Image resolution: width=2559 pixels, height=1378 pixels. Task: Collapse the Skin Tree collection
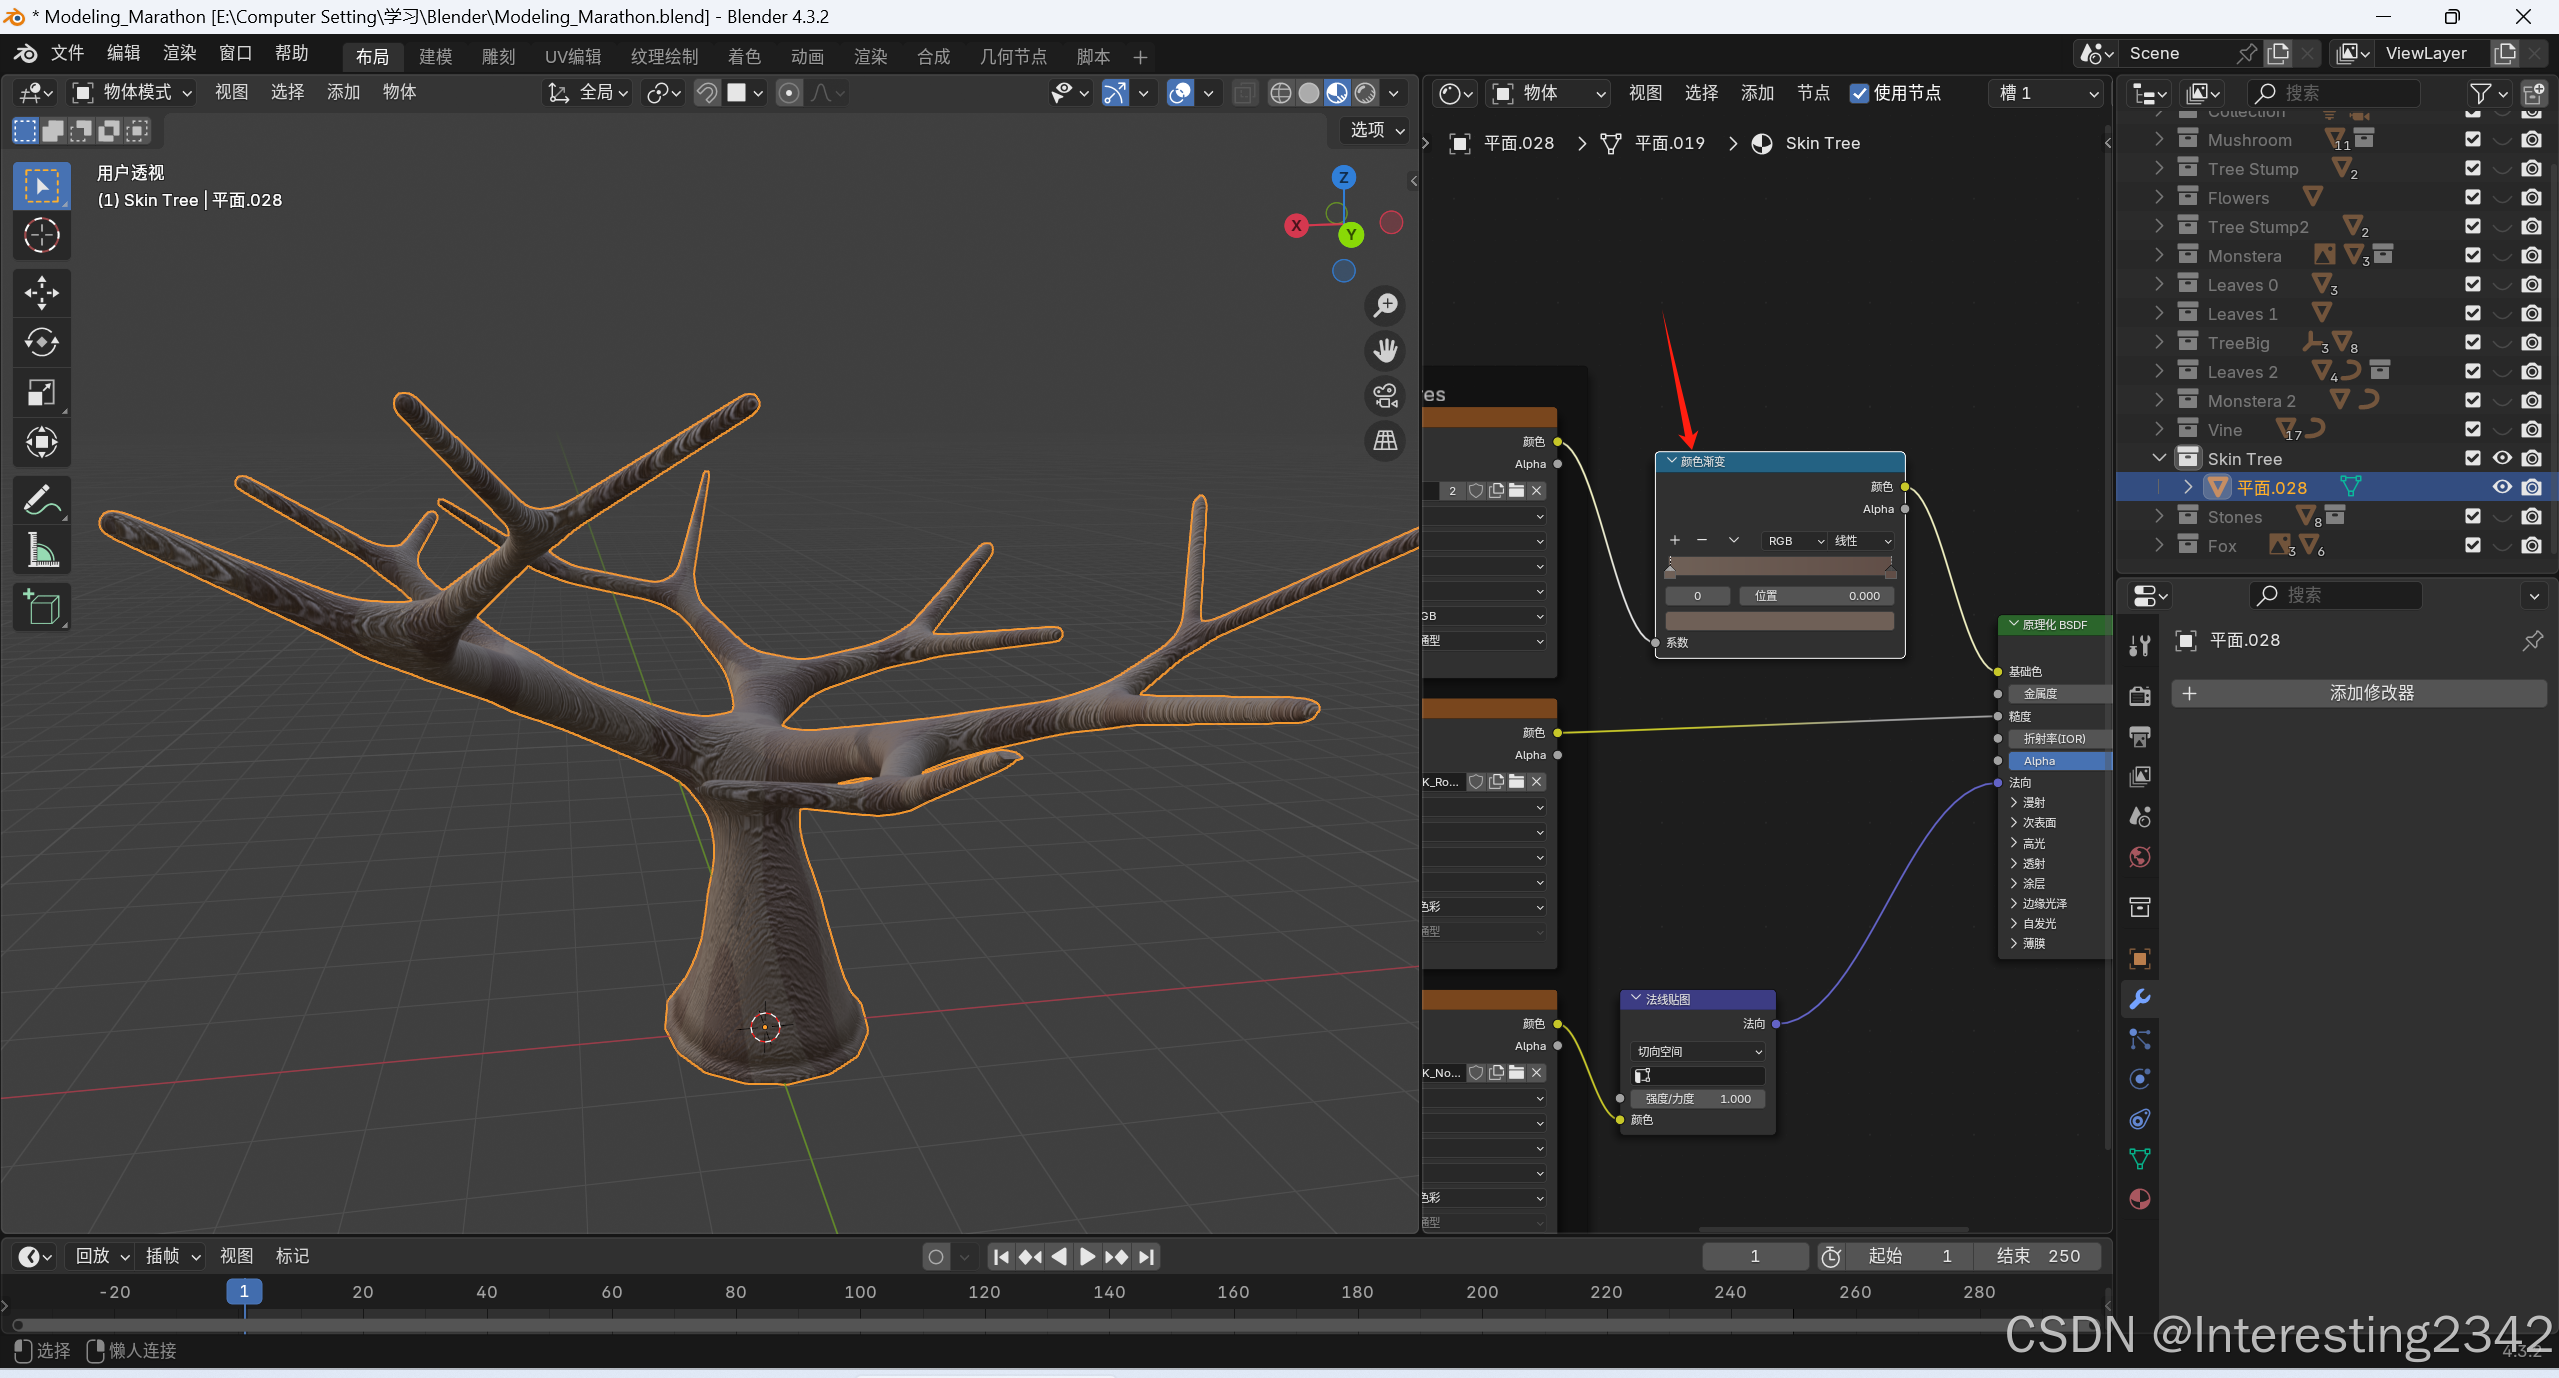[2159, 459]
